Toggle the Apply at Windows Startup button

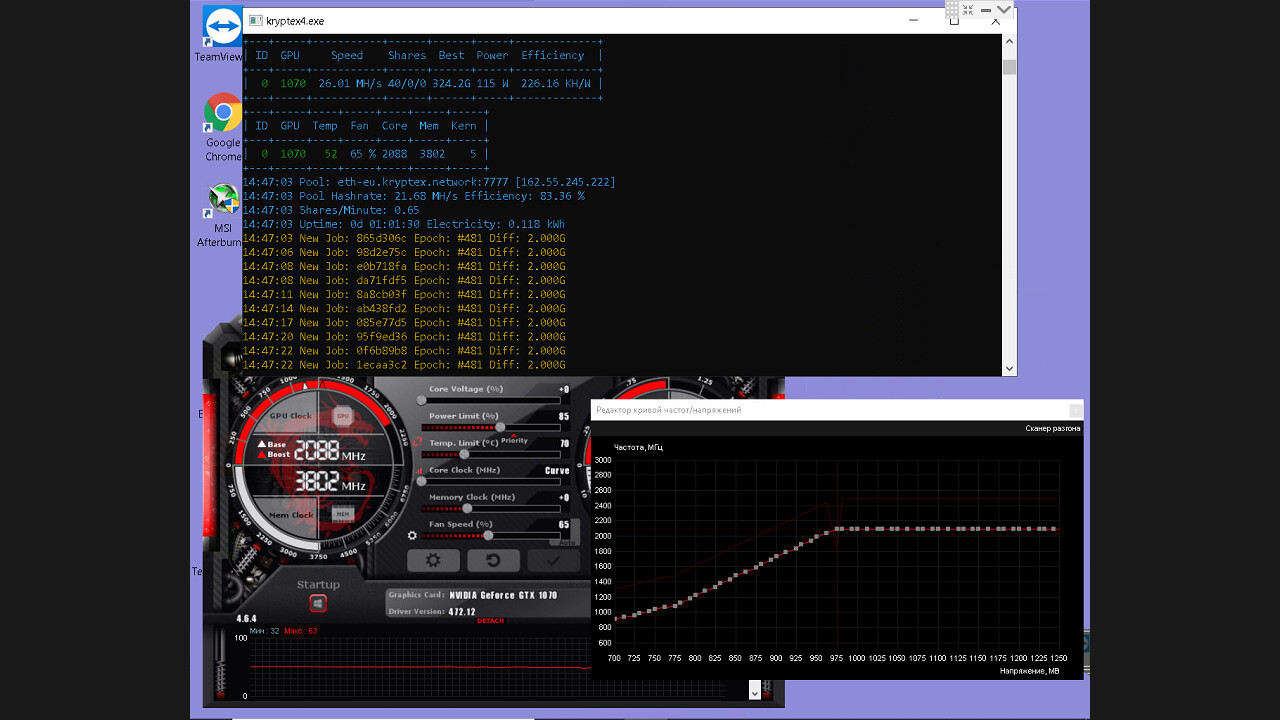(x=318, y=603)
